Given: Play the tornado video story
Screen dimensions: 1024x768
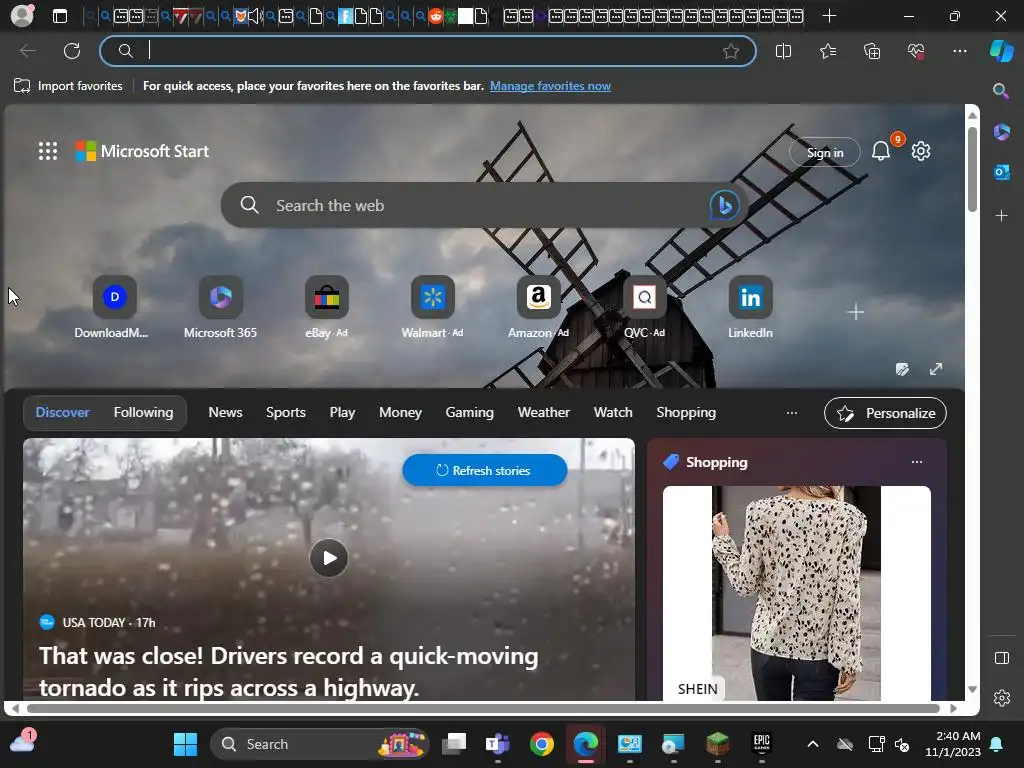Looking at the screenshot, I should point(328,558).
